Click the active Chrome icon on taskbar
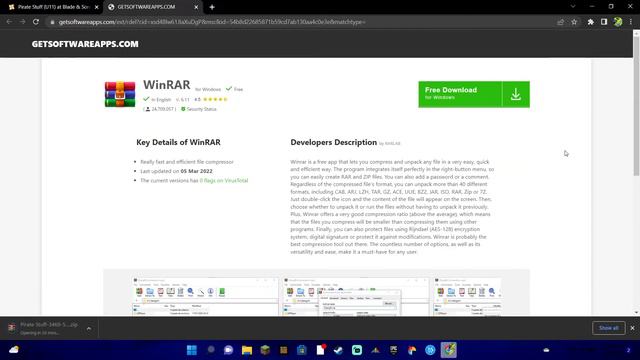640x360 pixels. coord(449,350)
